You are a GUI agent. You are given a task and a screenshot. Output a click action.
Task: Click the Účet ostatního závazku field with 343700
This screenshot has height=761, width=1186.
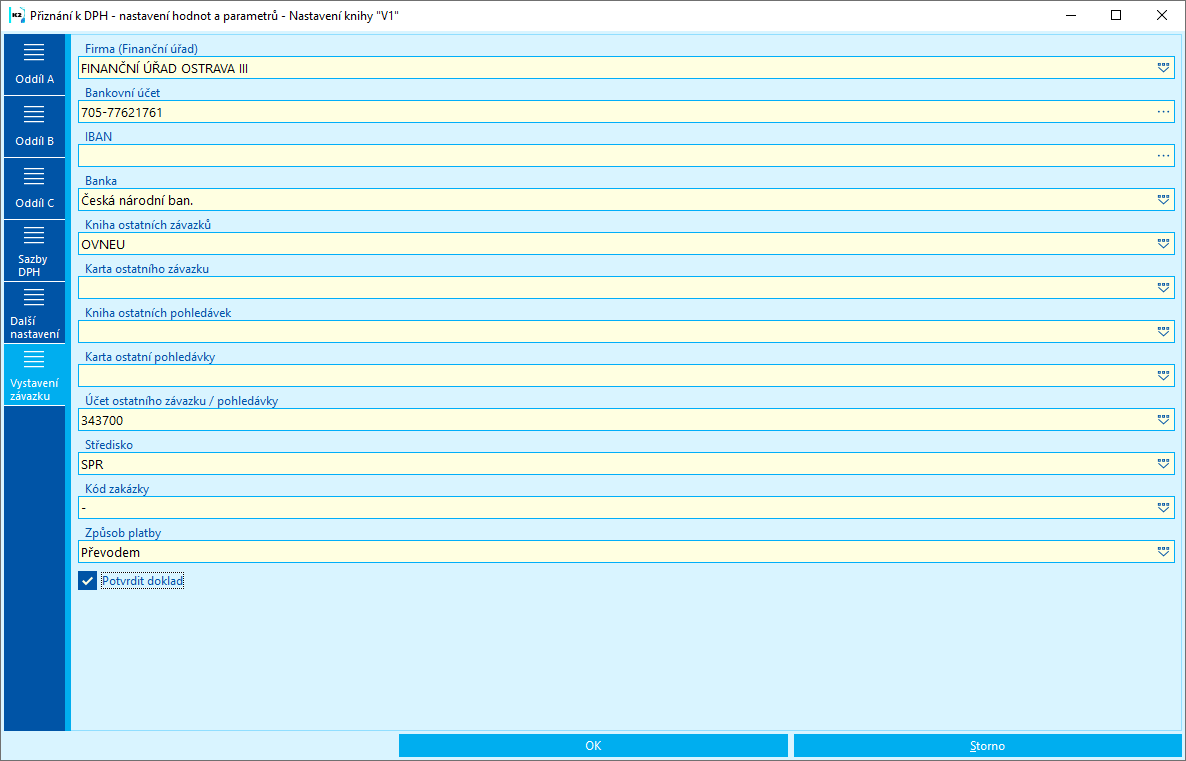point(616,420)
